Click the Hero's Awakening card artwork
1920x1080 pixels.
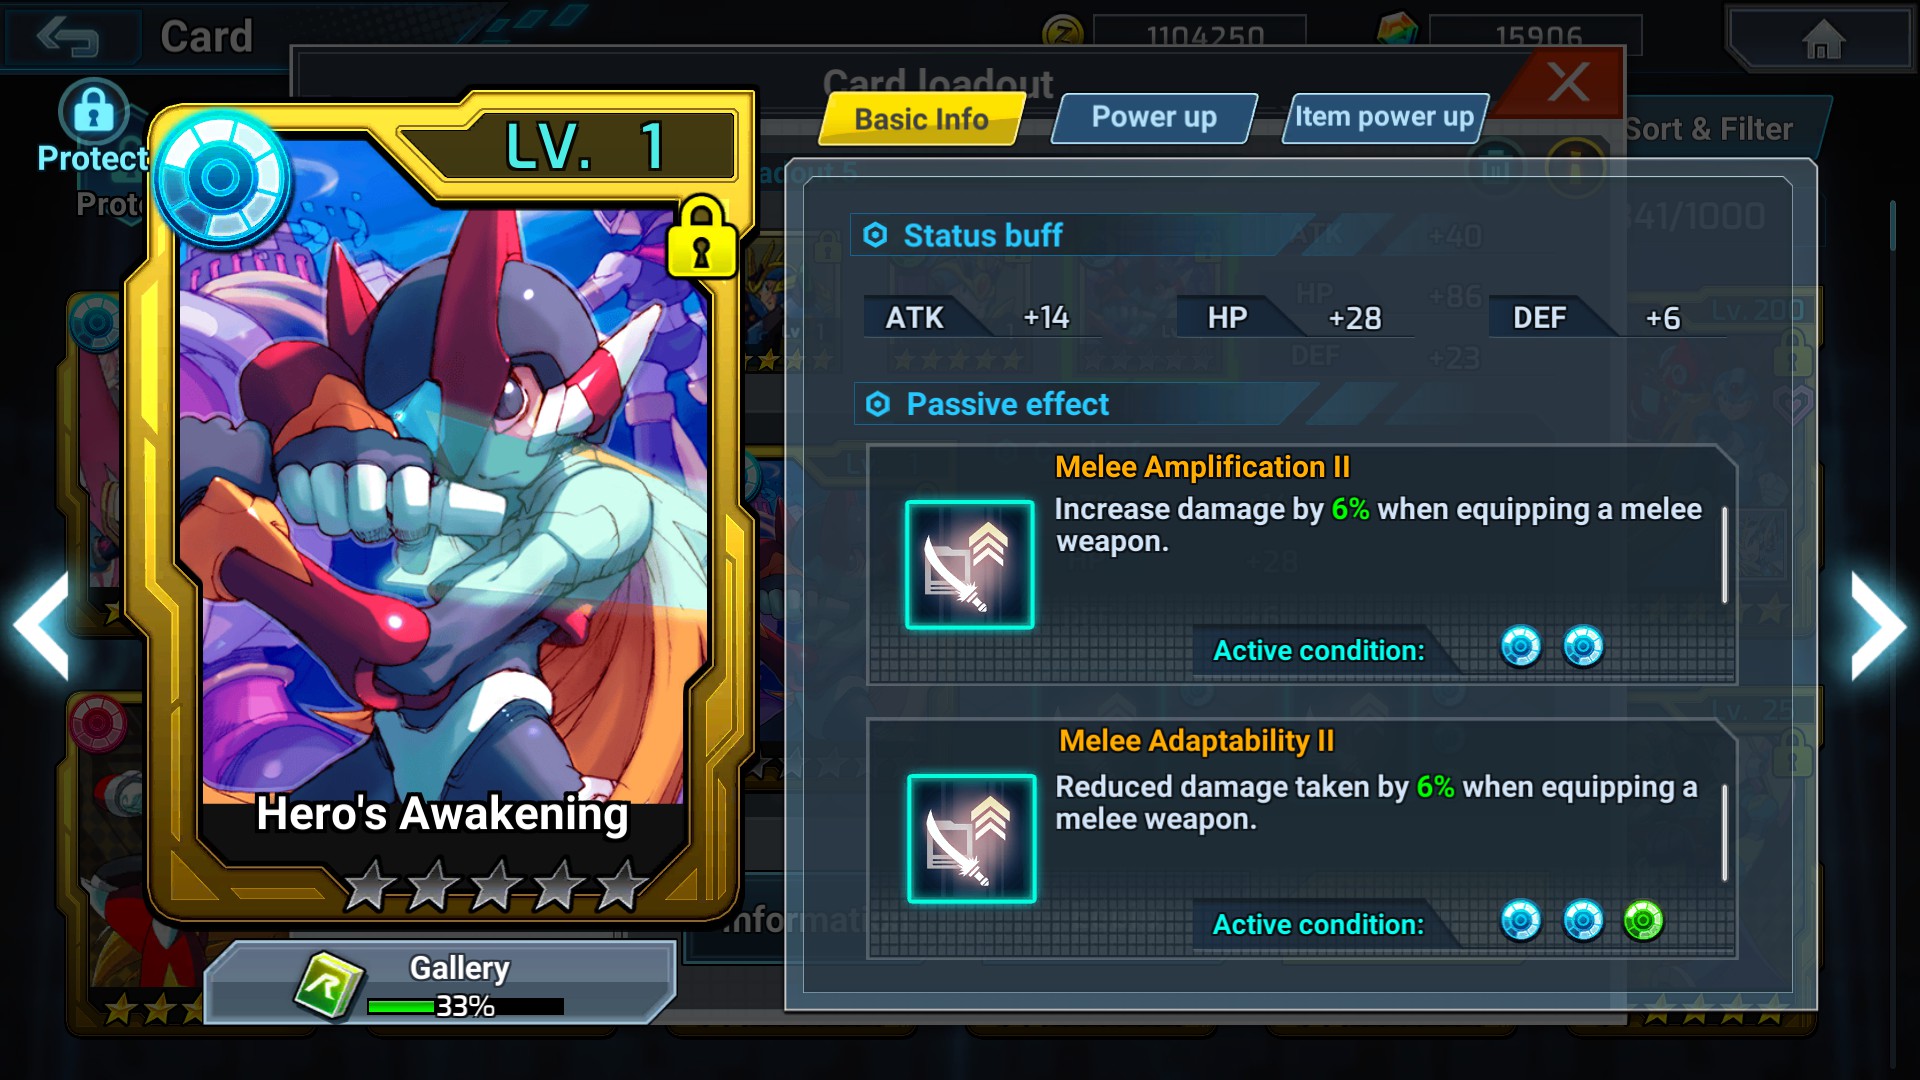[x=445, y=500]
